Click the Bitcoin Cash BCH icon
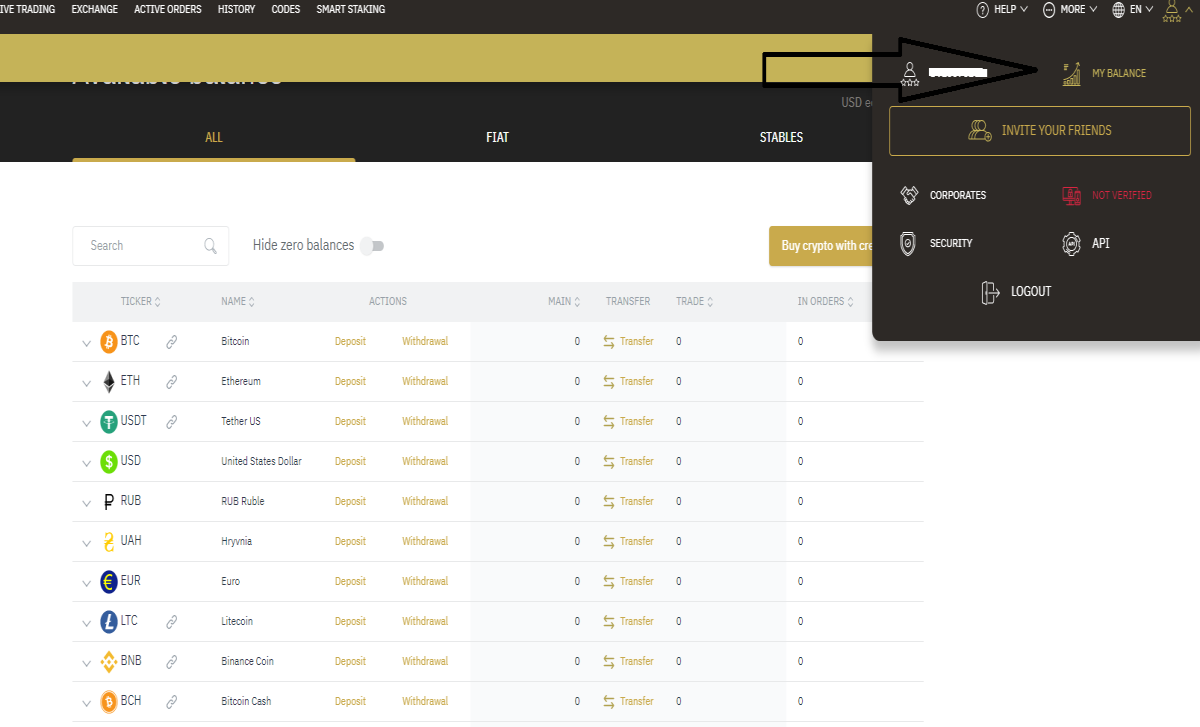Viewport: 1200px width, 727px height. click(x=109, y=702)
